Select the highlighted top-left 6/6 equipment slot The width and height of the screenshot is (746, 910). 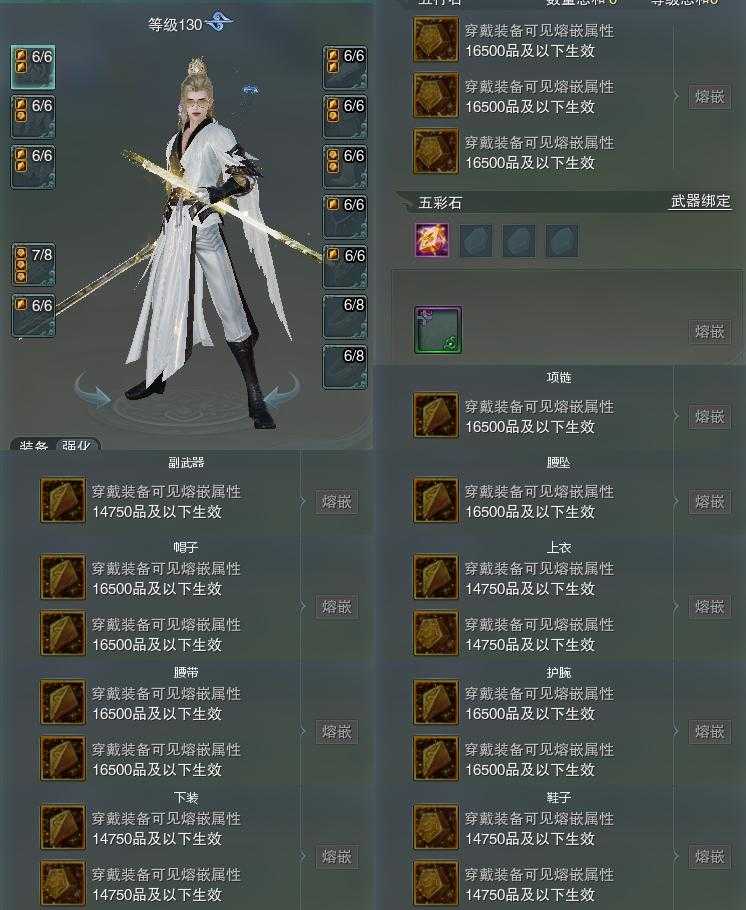coord(33,67)
